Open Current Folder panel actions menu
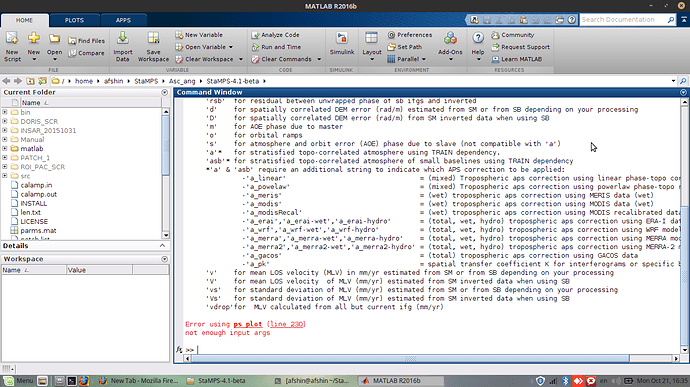The image size is (690, 387). (165, 92)
